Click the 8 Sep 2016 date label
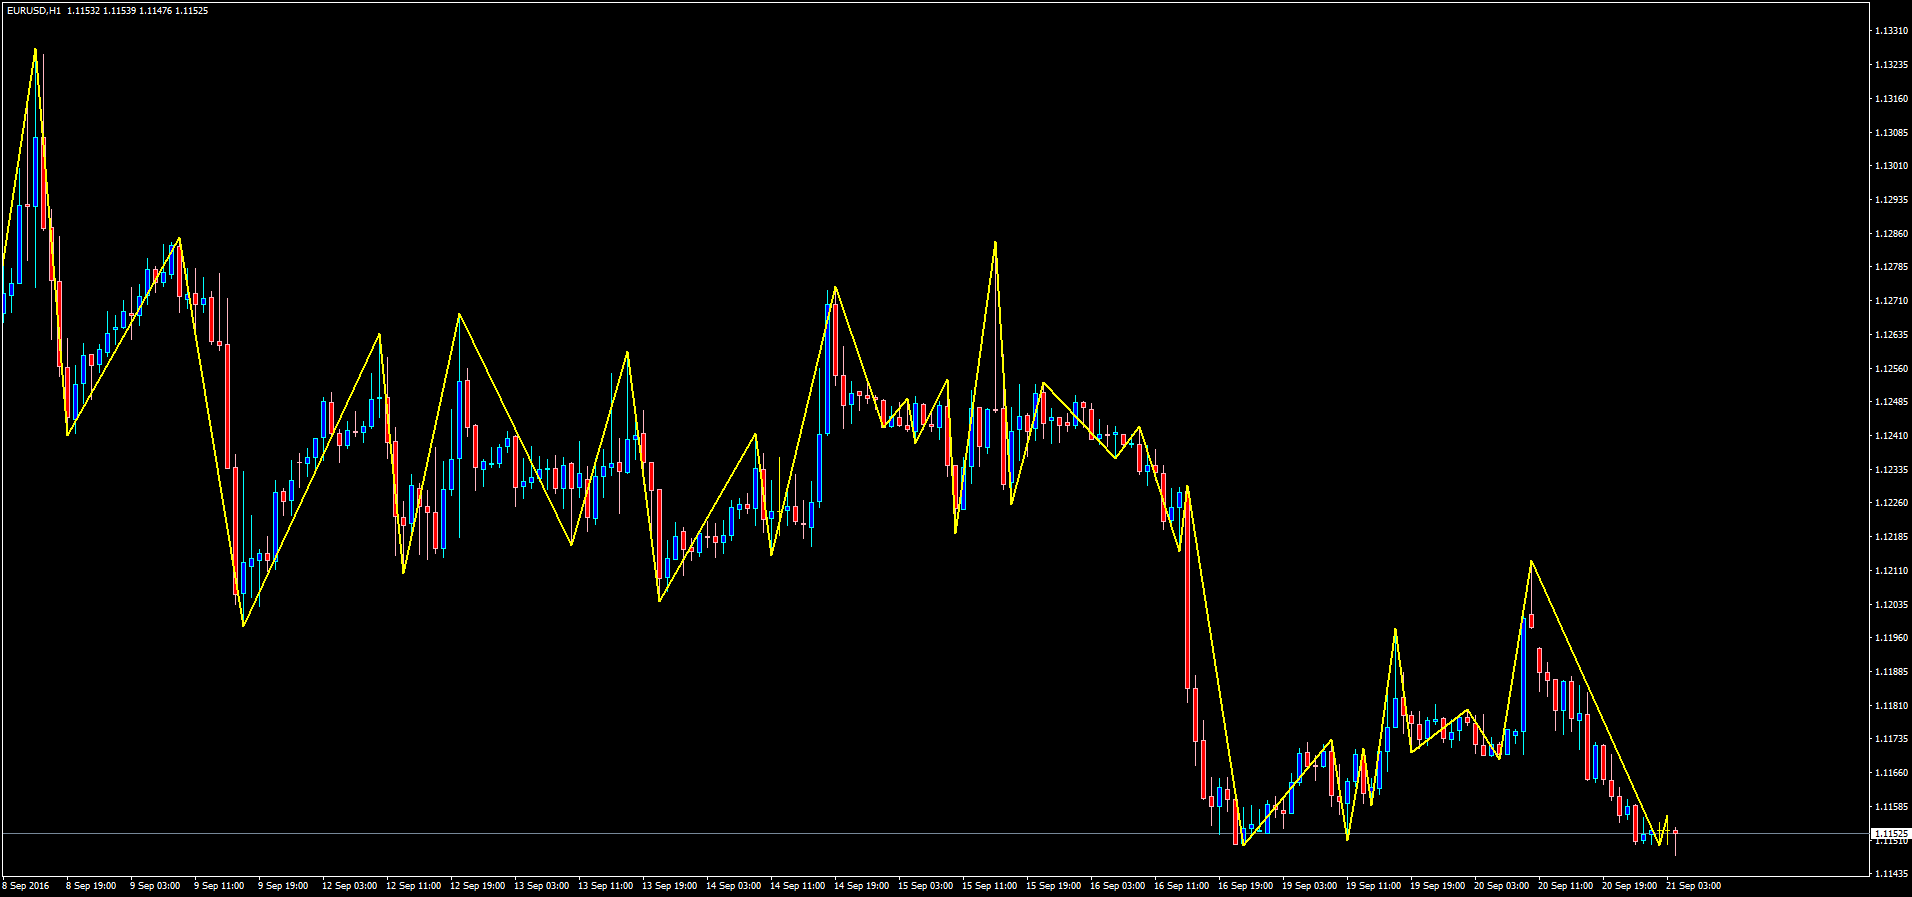The image size is (1912, 897). [26, 886]
